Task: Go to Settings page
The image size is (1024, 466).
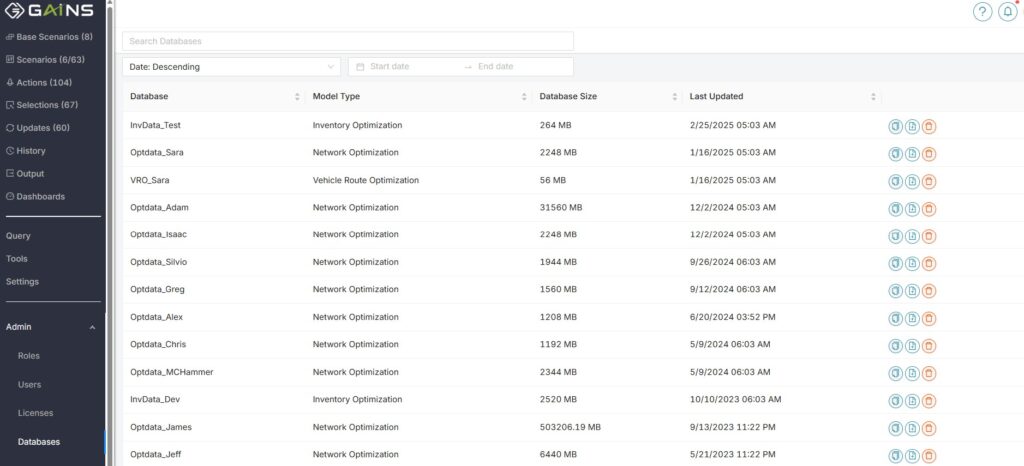Action: tap(22, 281)
